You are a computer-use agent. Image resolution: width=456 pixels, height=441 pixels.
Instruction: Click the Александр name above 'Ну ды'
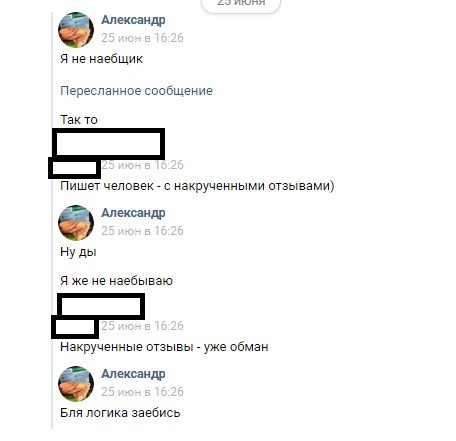pyautogui.click(x=133, y=213)
